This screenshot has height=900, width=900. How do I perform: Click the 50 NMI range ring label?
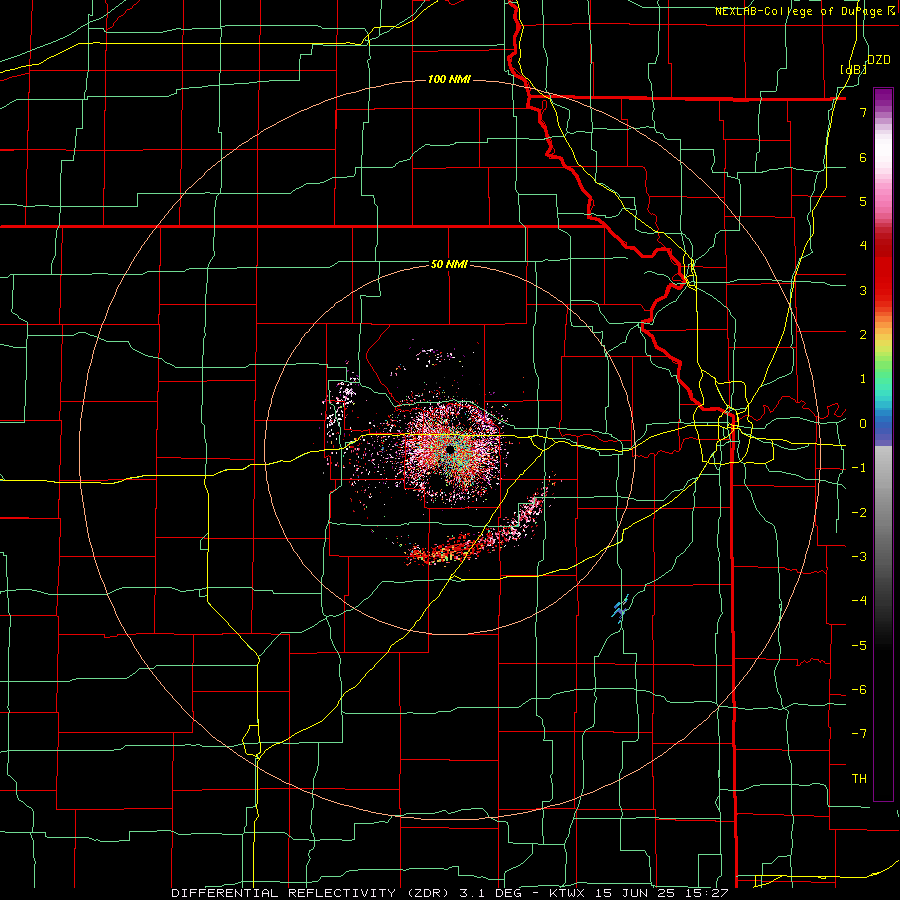pos(449,264)
